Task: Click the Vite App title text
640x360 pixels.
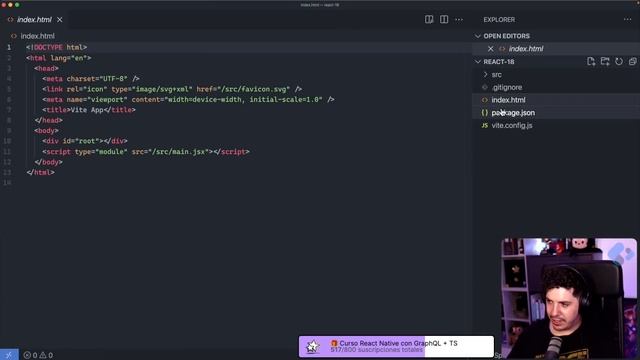Action: pos(87,110)
